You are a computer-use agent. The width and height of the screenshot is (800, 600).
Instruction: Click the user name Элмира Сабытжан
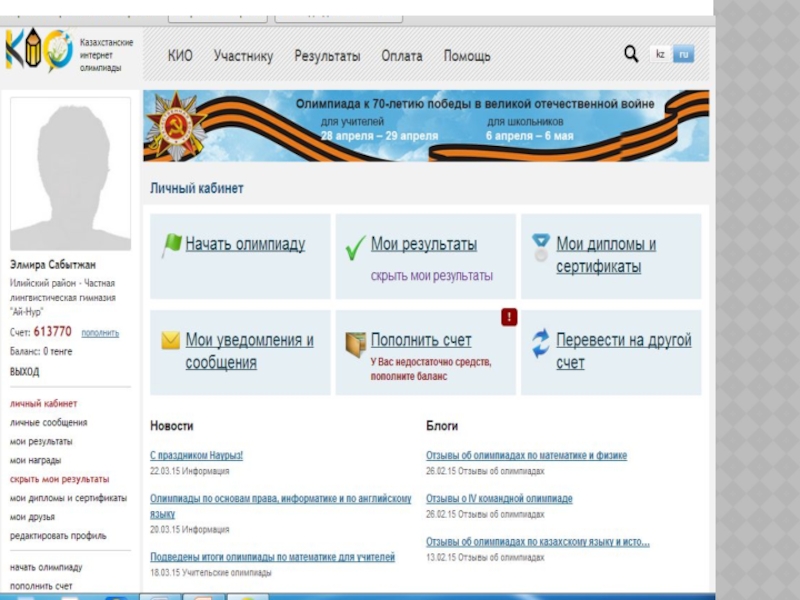pos(53,265)
